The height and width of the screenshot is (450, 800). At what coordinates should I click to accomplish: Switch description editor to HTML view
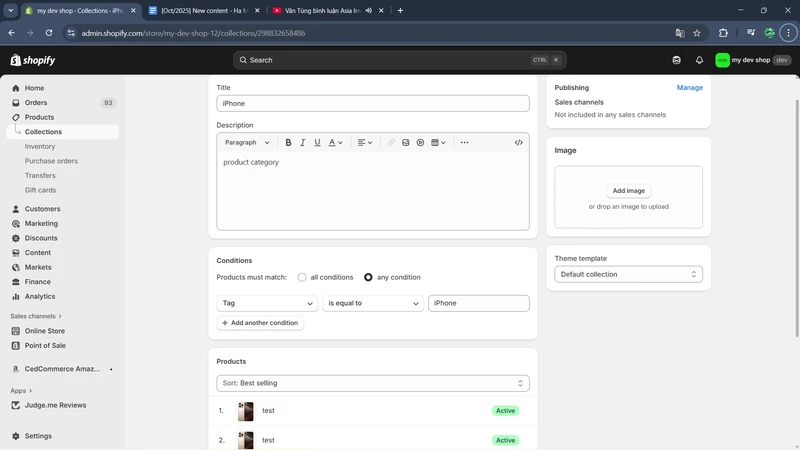[518, 143]
